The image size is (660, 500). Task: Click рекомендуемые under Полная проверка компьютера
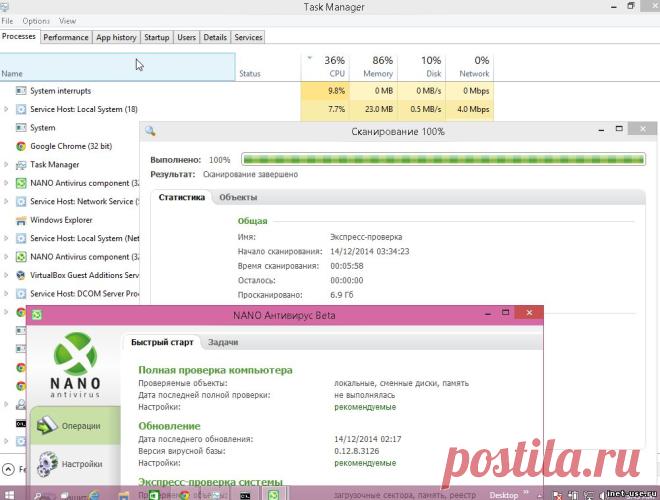tap(365, 407)
